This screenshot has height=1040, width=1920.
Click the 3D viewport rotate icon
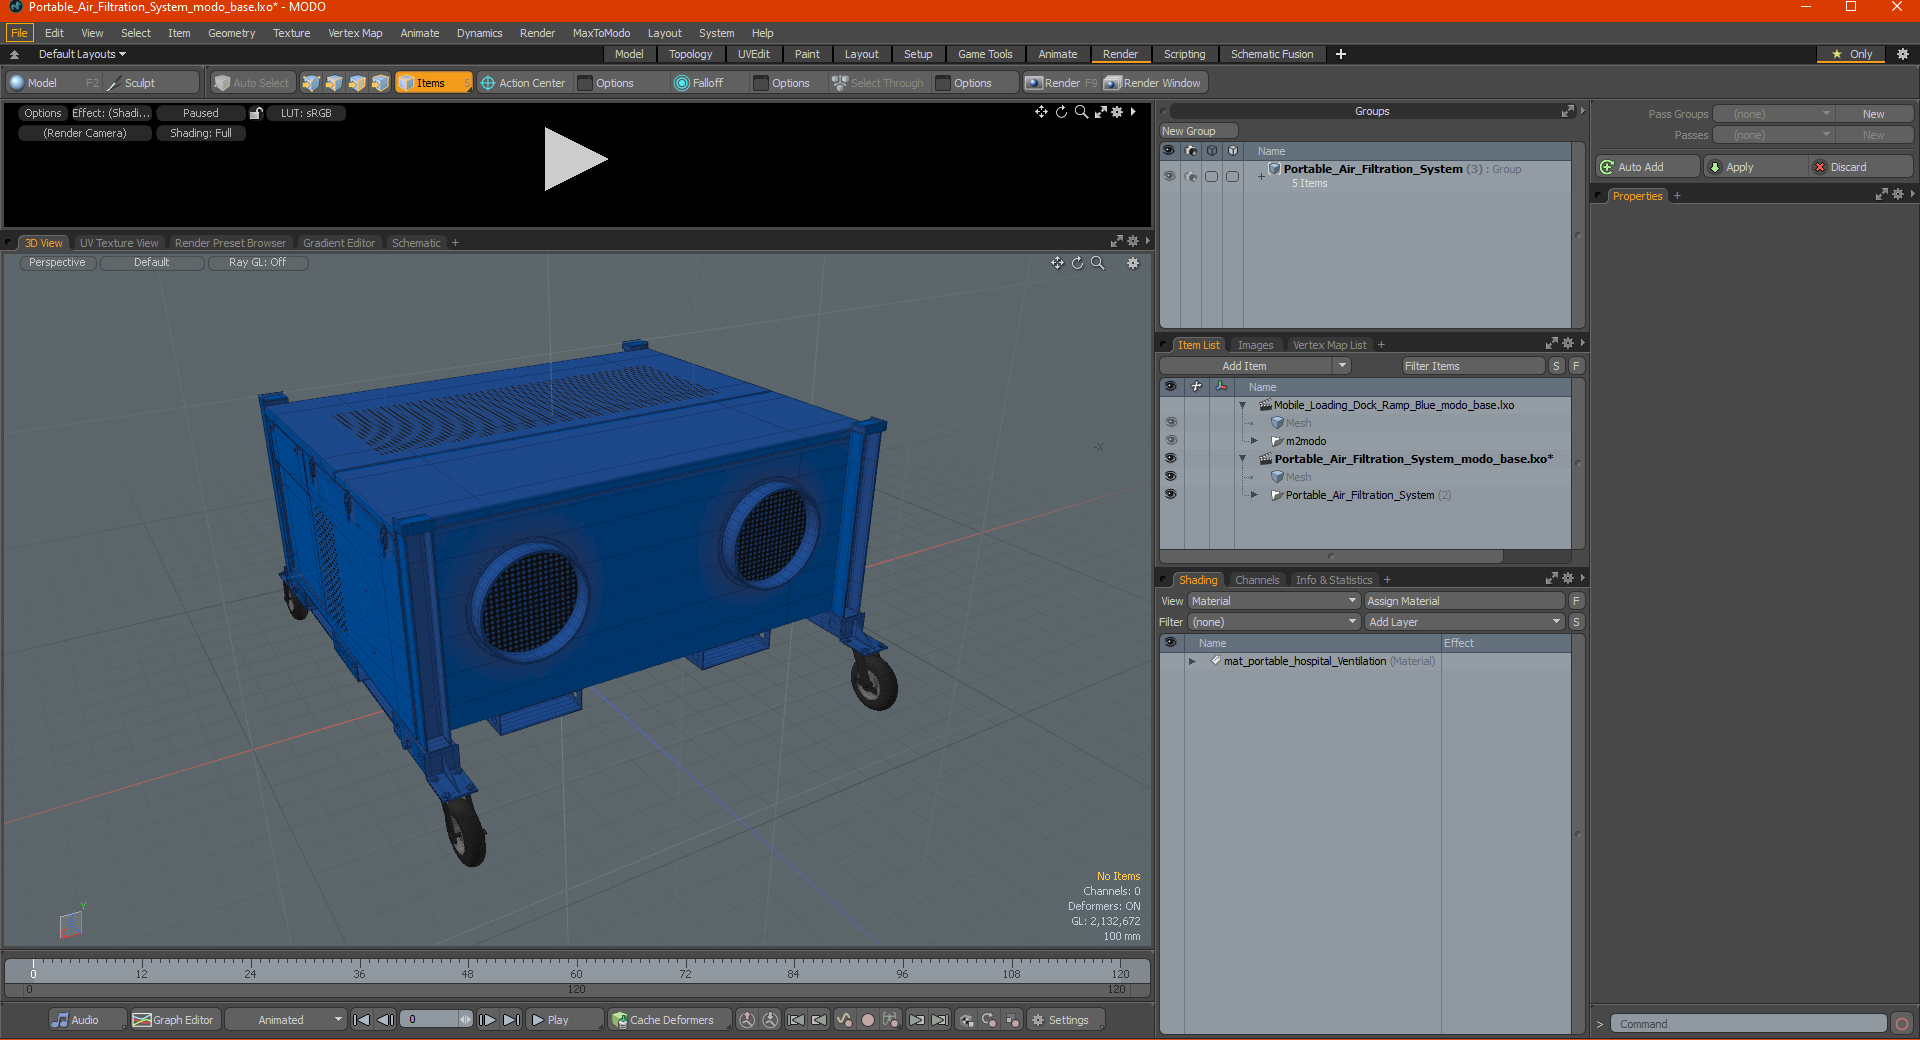point(1077,263)
